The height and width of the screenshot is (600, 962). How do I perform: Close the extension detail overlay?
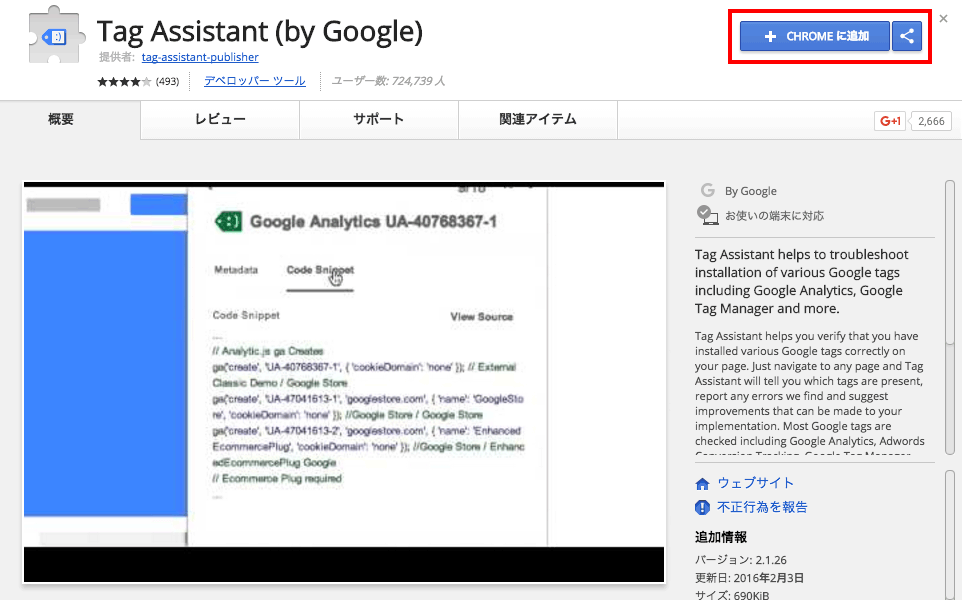pos(944,18)
